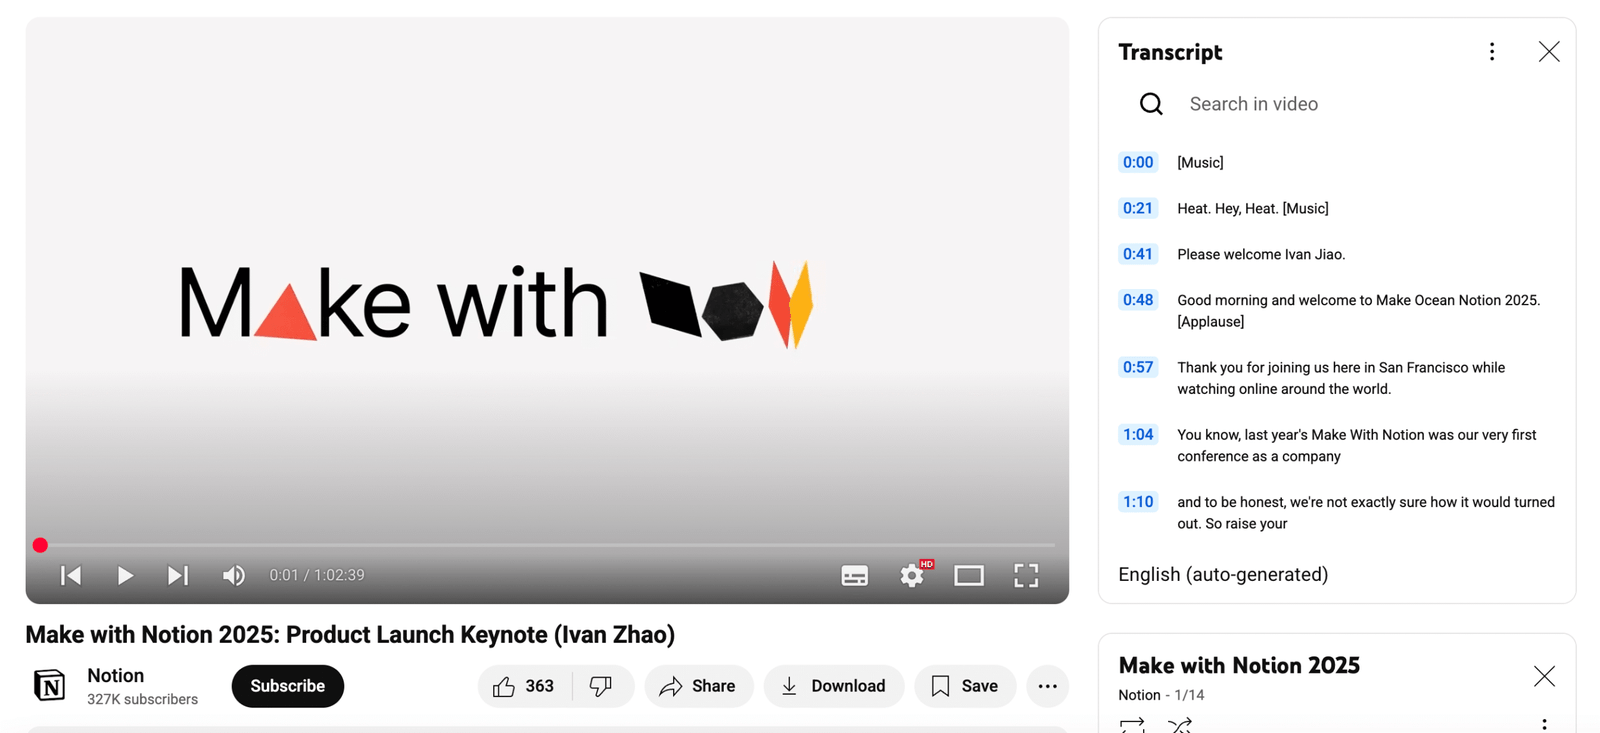Toggle subtitles and closed captions
The height and width of the screenshot is (733, 1600).
tap(854, 575)
